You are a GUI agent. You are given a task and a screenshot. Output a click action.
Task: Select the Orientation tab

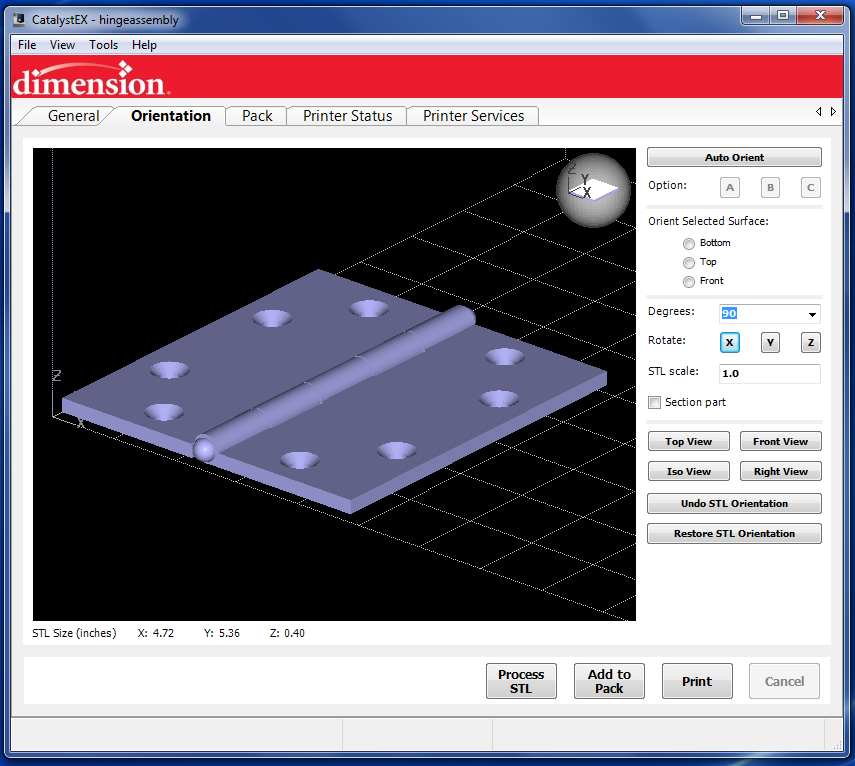171,116
